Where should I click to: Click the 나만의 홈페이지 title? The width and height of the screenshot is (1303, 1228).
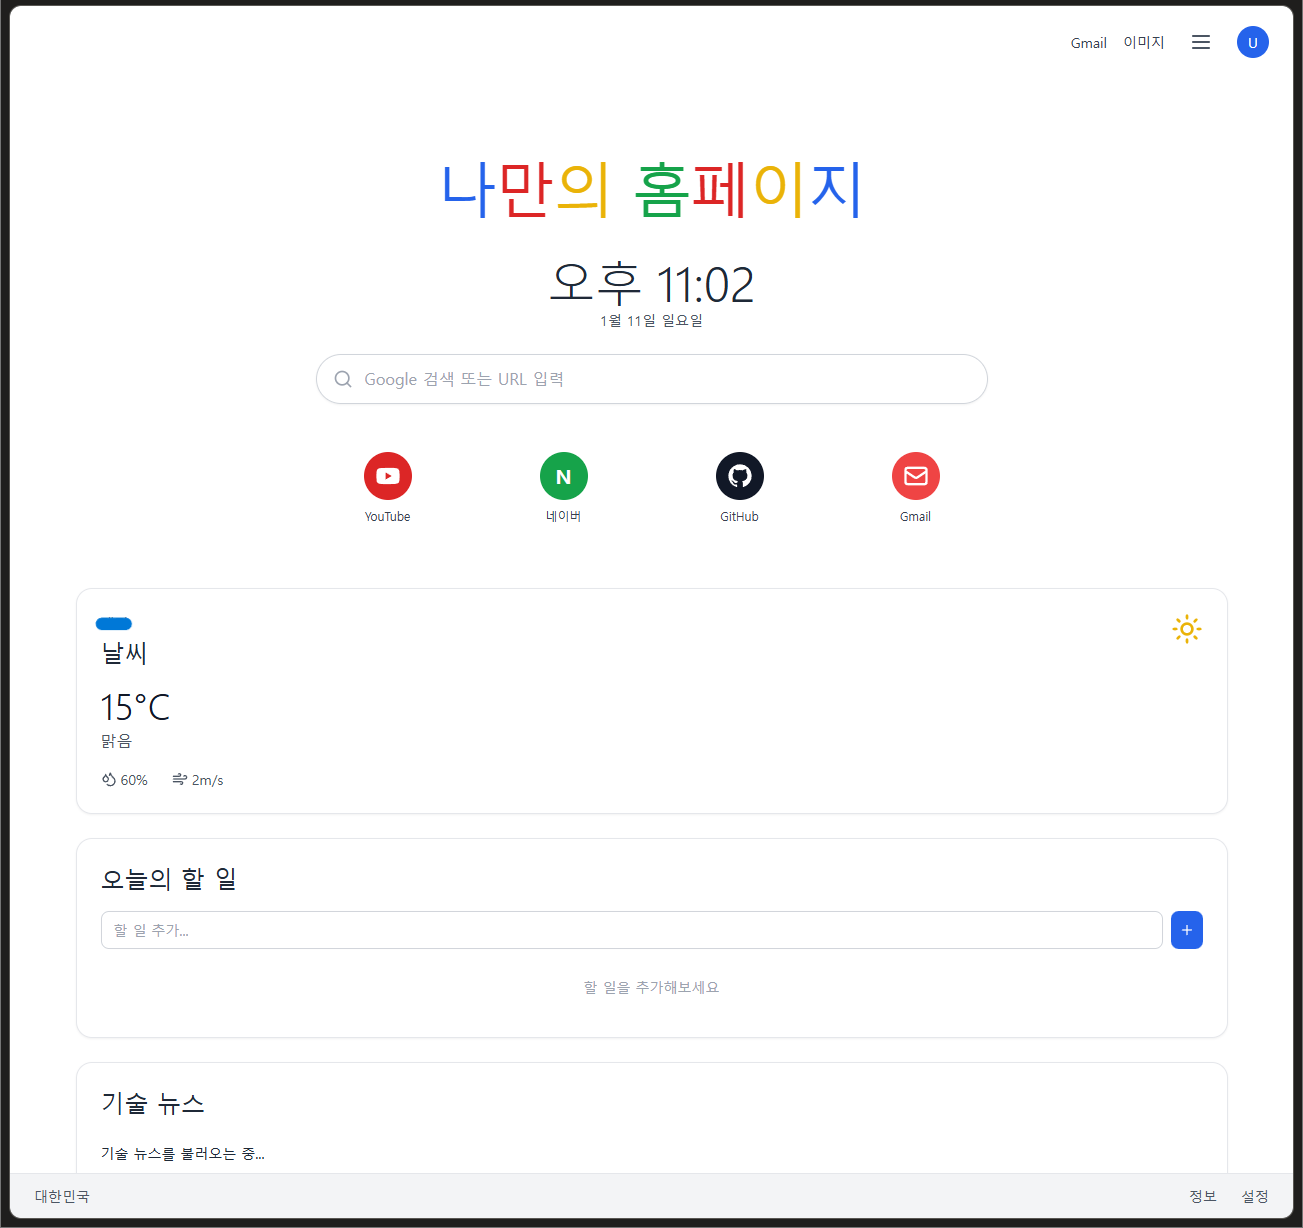click(652, 189)
